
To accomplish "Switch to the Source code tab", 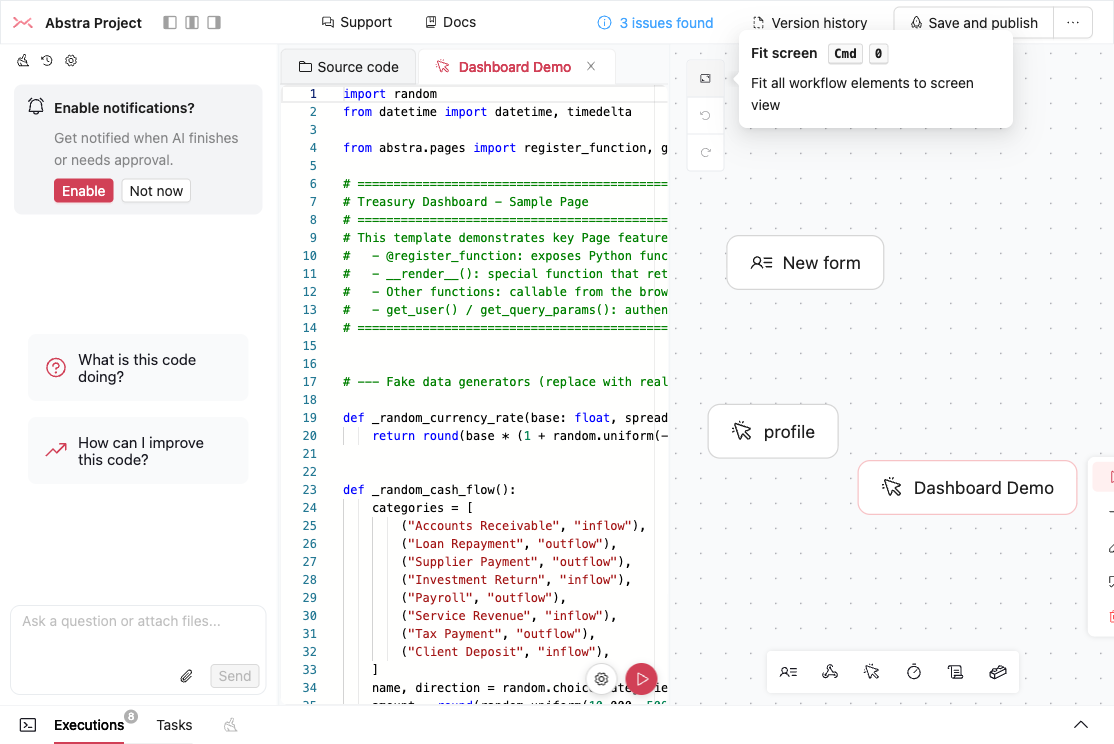I will click(347, 66).
